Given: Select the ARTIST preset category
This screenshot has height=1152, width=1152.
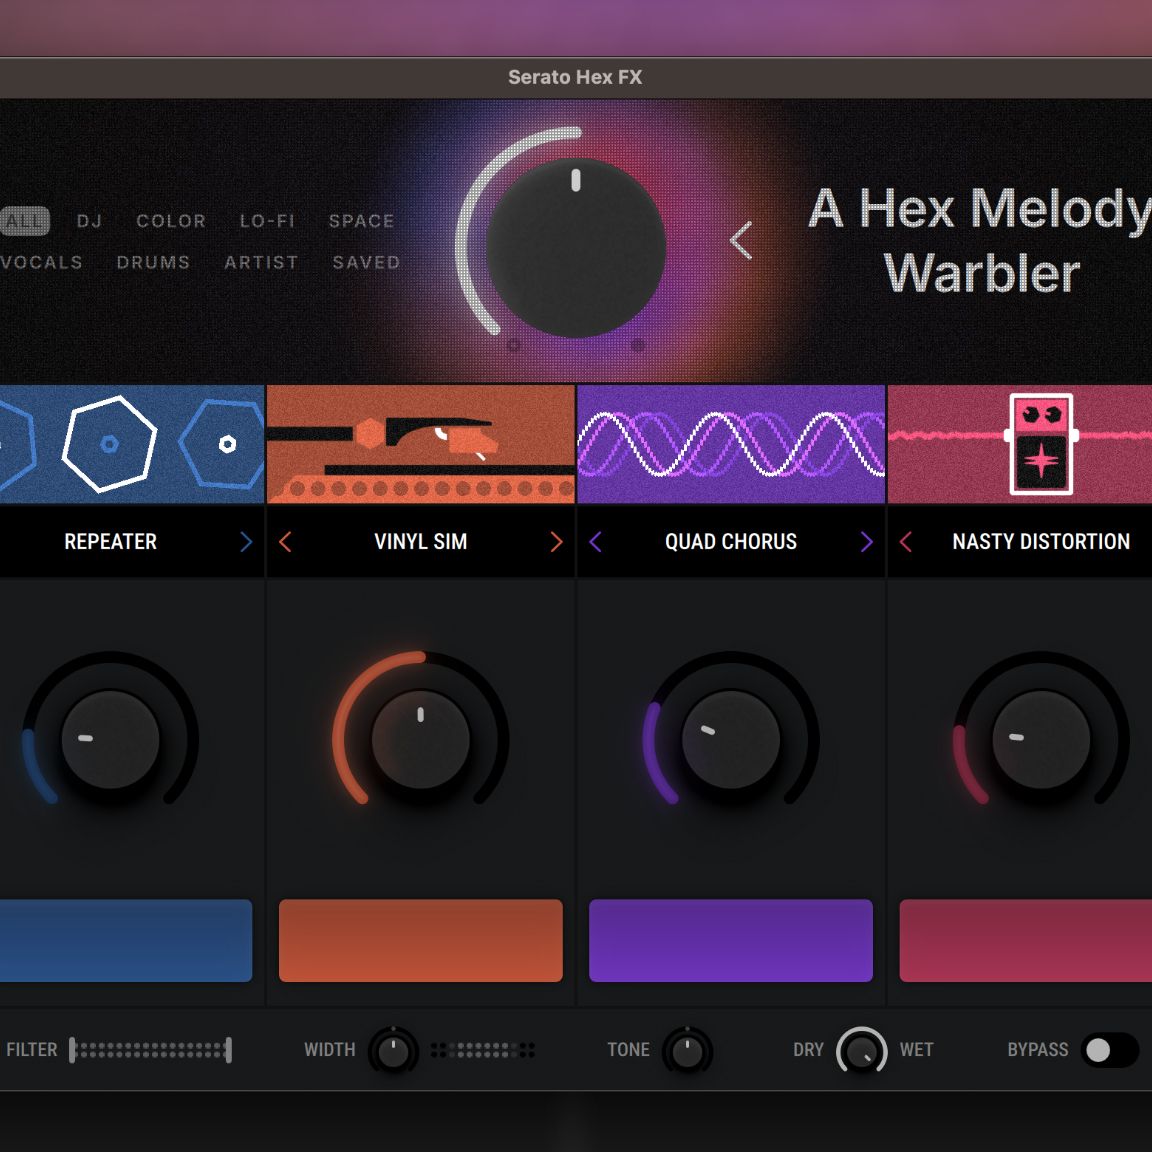Looking at the screenshot, I should pyautogui.click(x=261, y=262).
